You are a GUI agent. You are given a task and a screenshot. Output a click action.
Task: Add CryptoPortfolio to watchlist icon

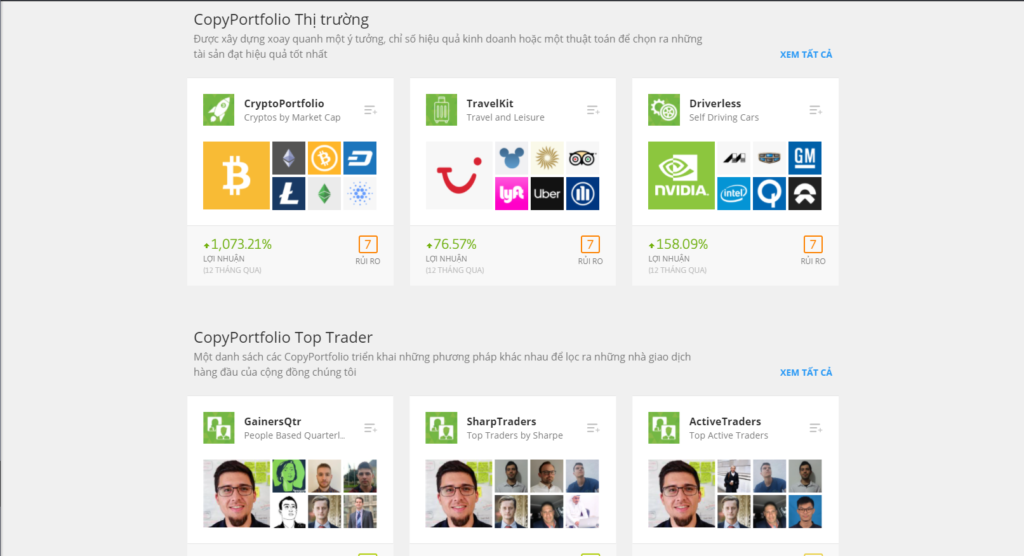[x=370, y=110]
